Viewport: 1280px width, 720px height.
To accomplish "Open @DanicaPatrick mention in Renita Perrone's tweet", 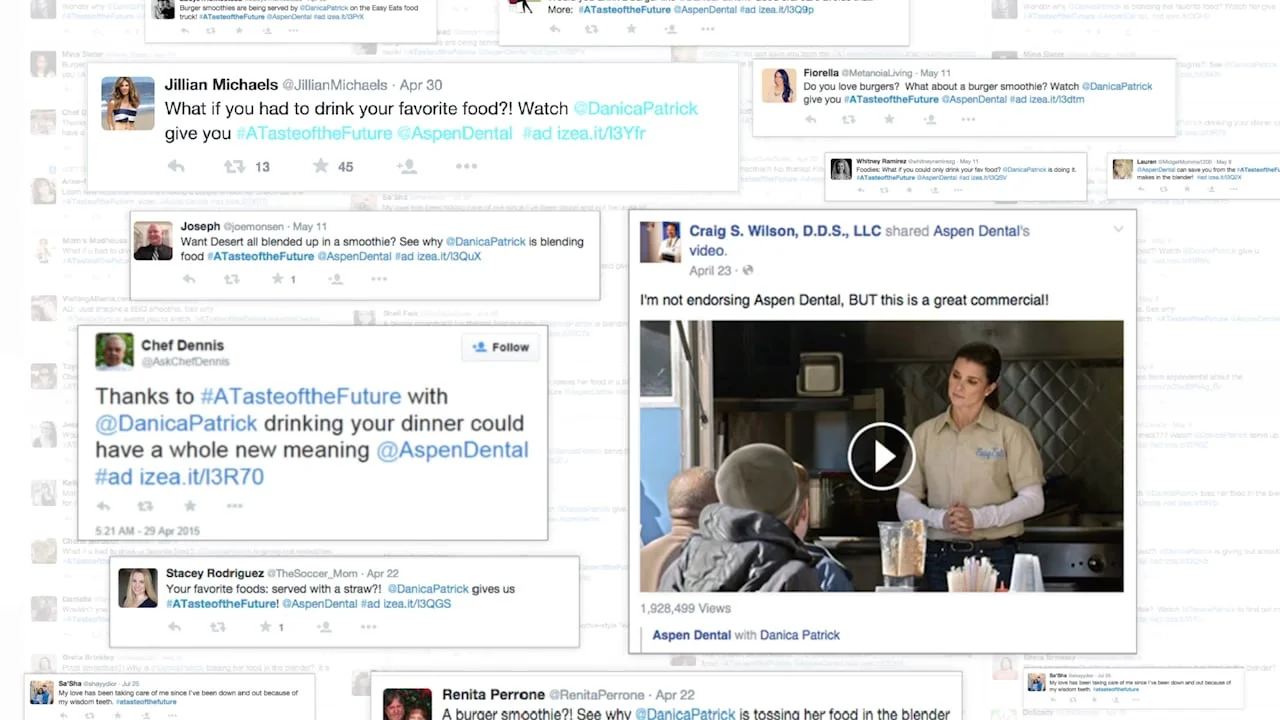I will 686,714.
